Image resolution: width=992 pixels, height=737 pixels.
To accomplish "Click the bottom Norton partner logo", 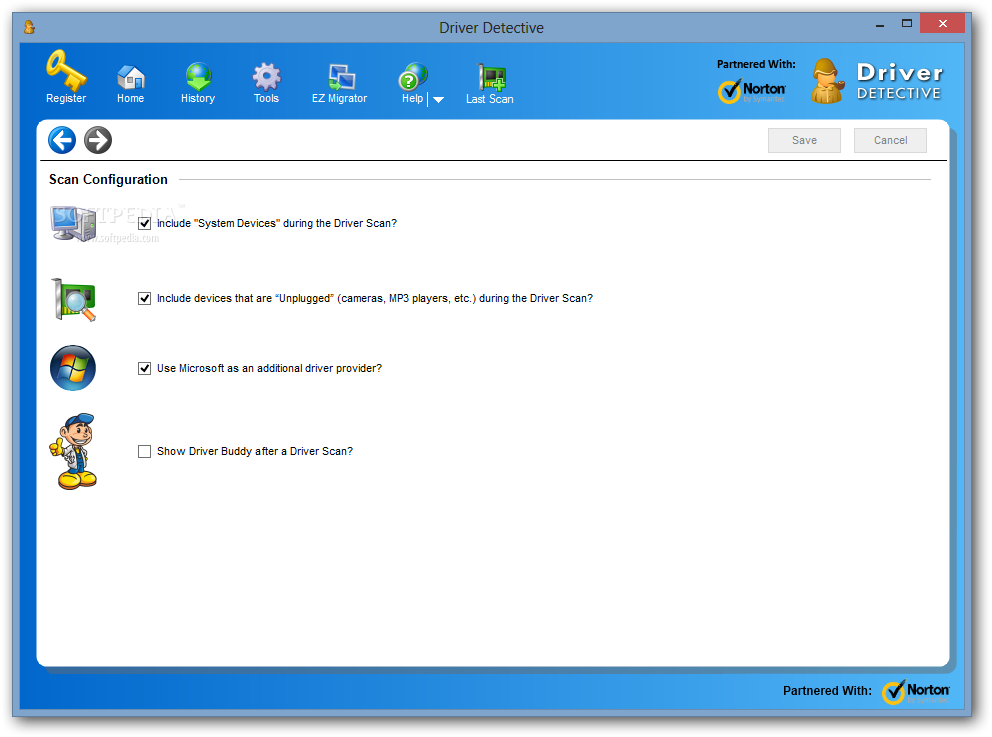I will [915, 691].
